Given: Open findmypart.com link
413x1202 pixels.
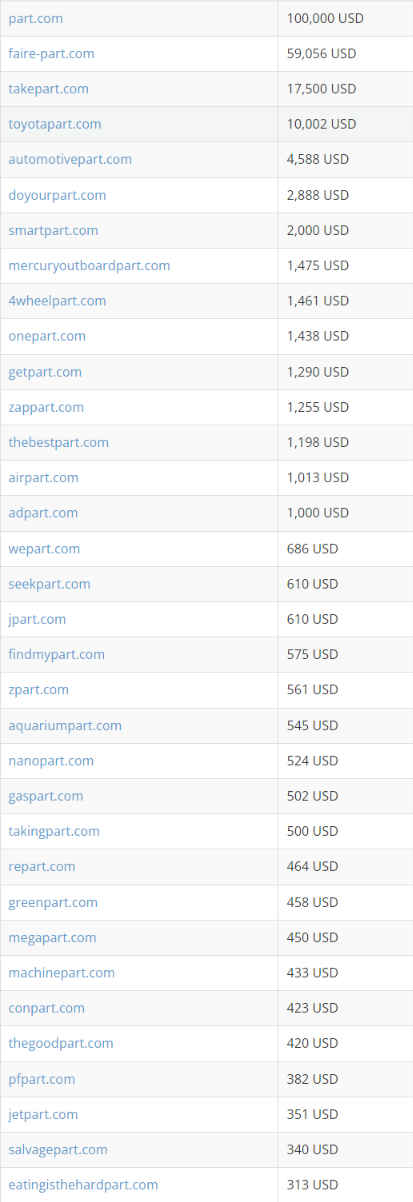Looking at the screenshot, I should tap(56, 654).
